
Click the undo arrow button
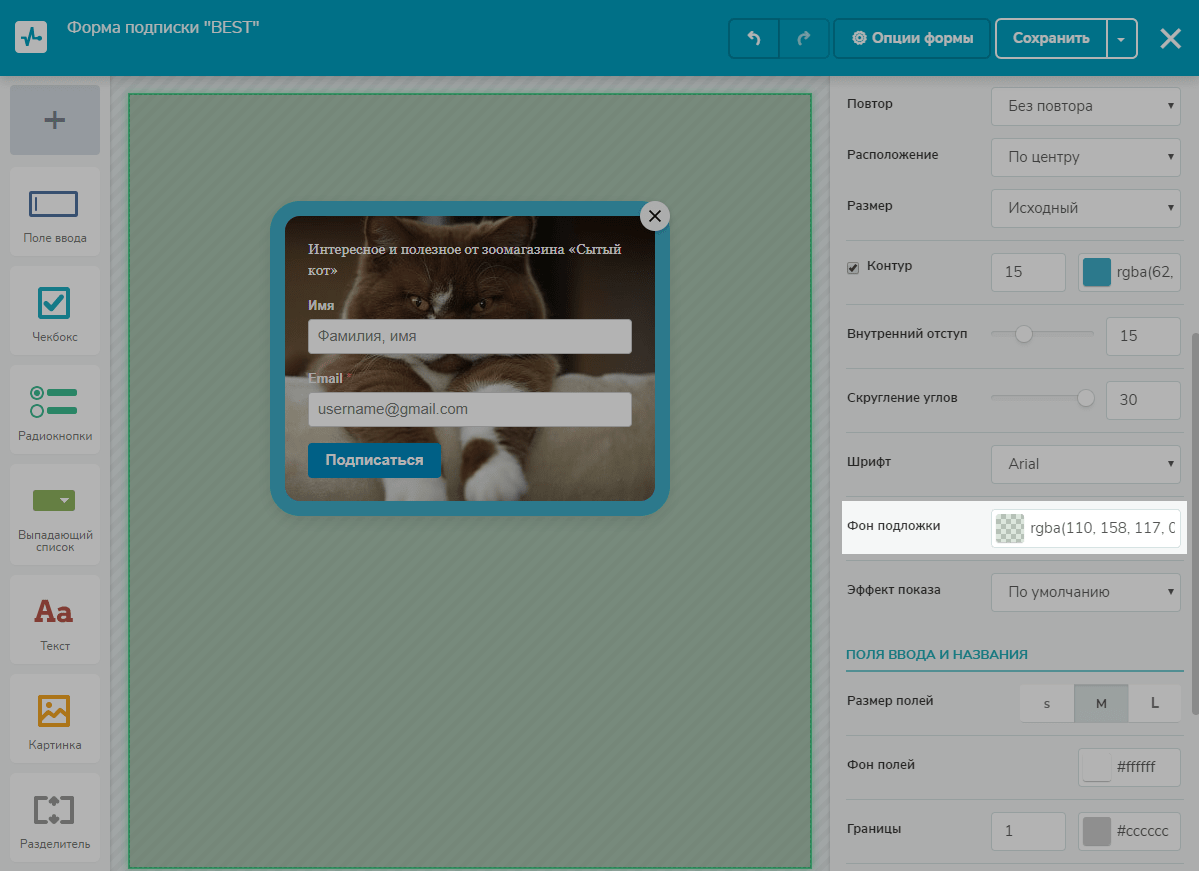point(754,39)
